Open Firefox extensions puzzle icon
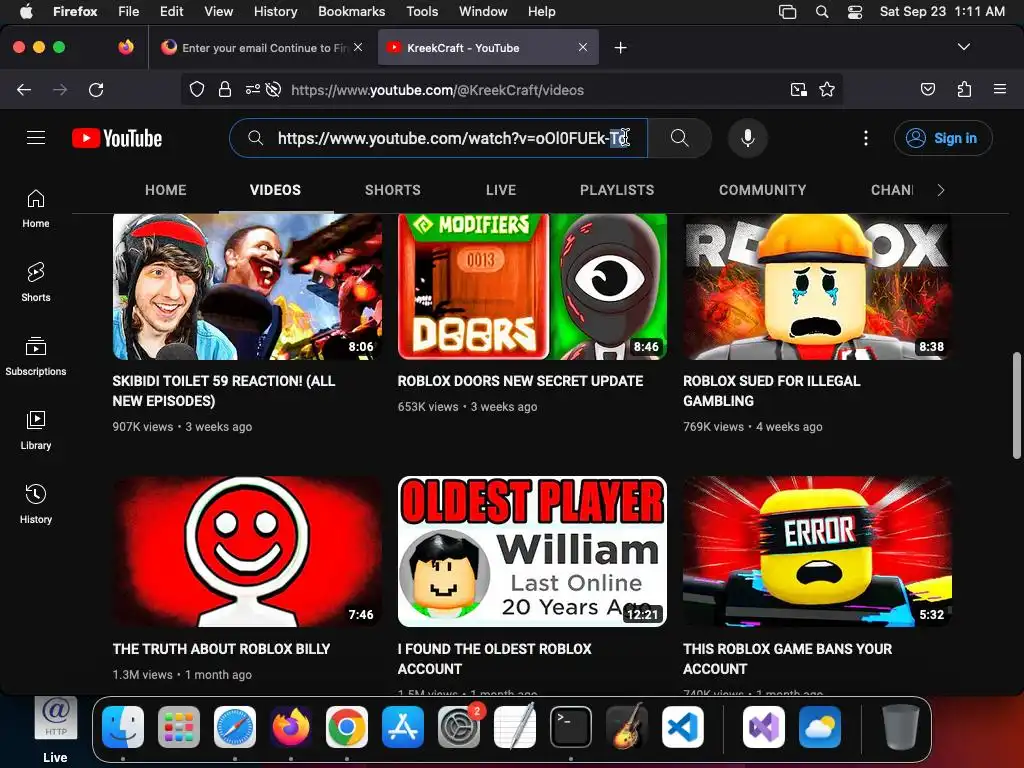Image resolution: width=1024 pixels, height=768 pixels. [964, 89]
